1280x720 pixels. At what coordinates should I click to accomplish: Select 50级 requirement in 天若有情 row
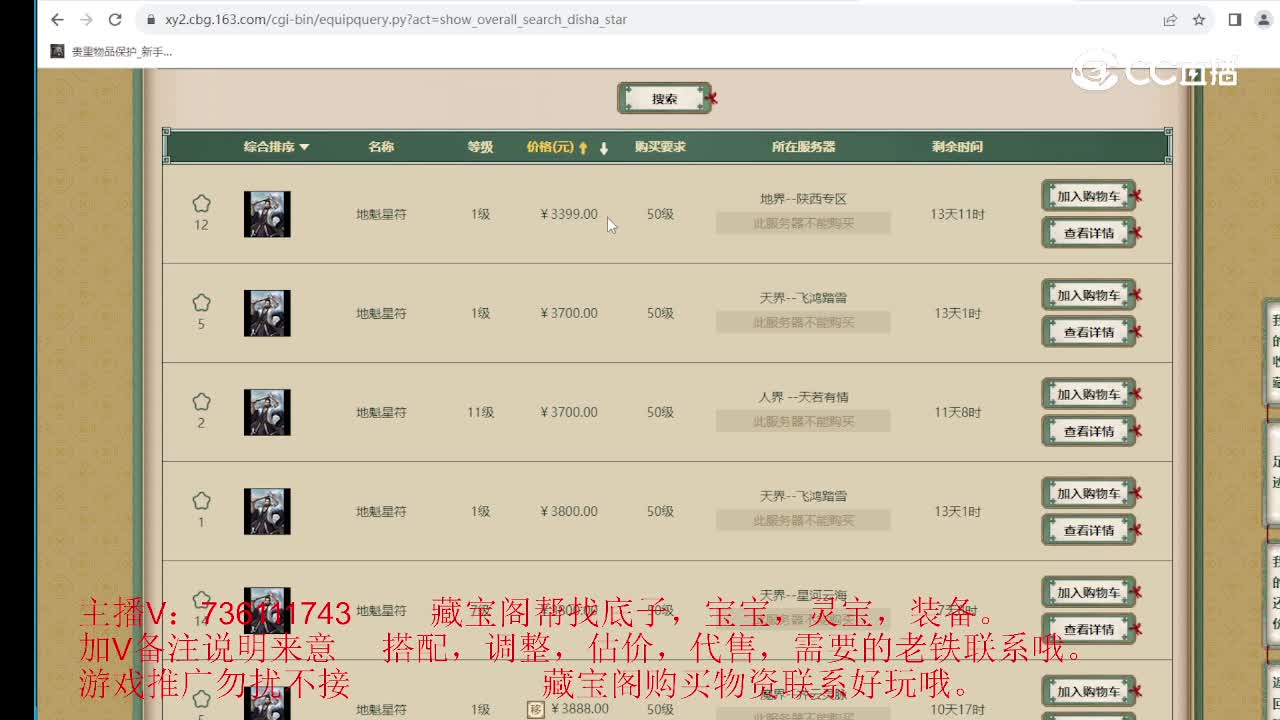tap(660, 412)
